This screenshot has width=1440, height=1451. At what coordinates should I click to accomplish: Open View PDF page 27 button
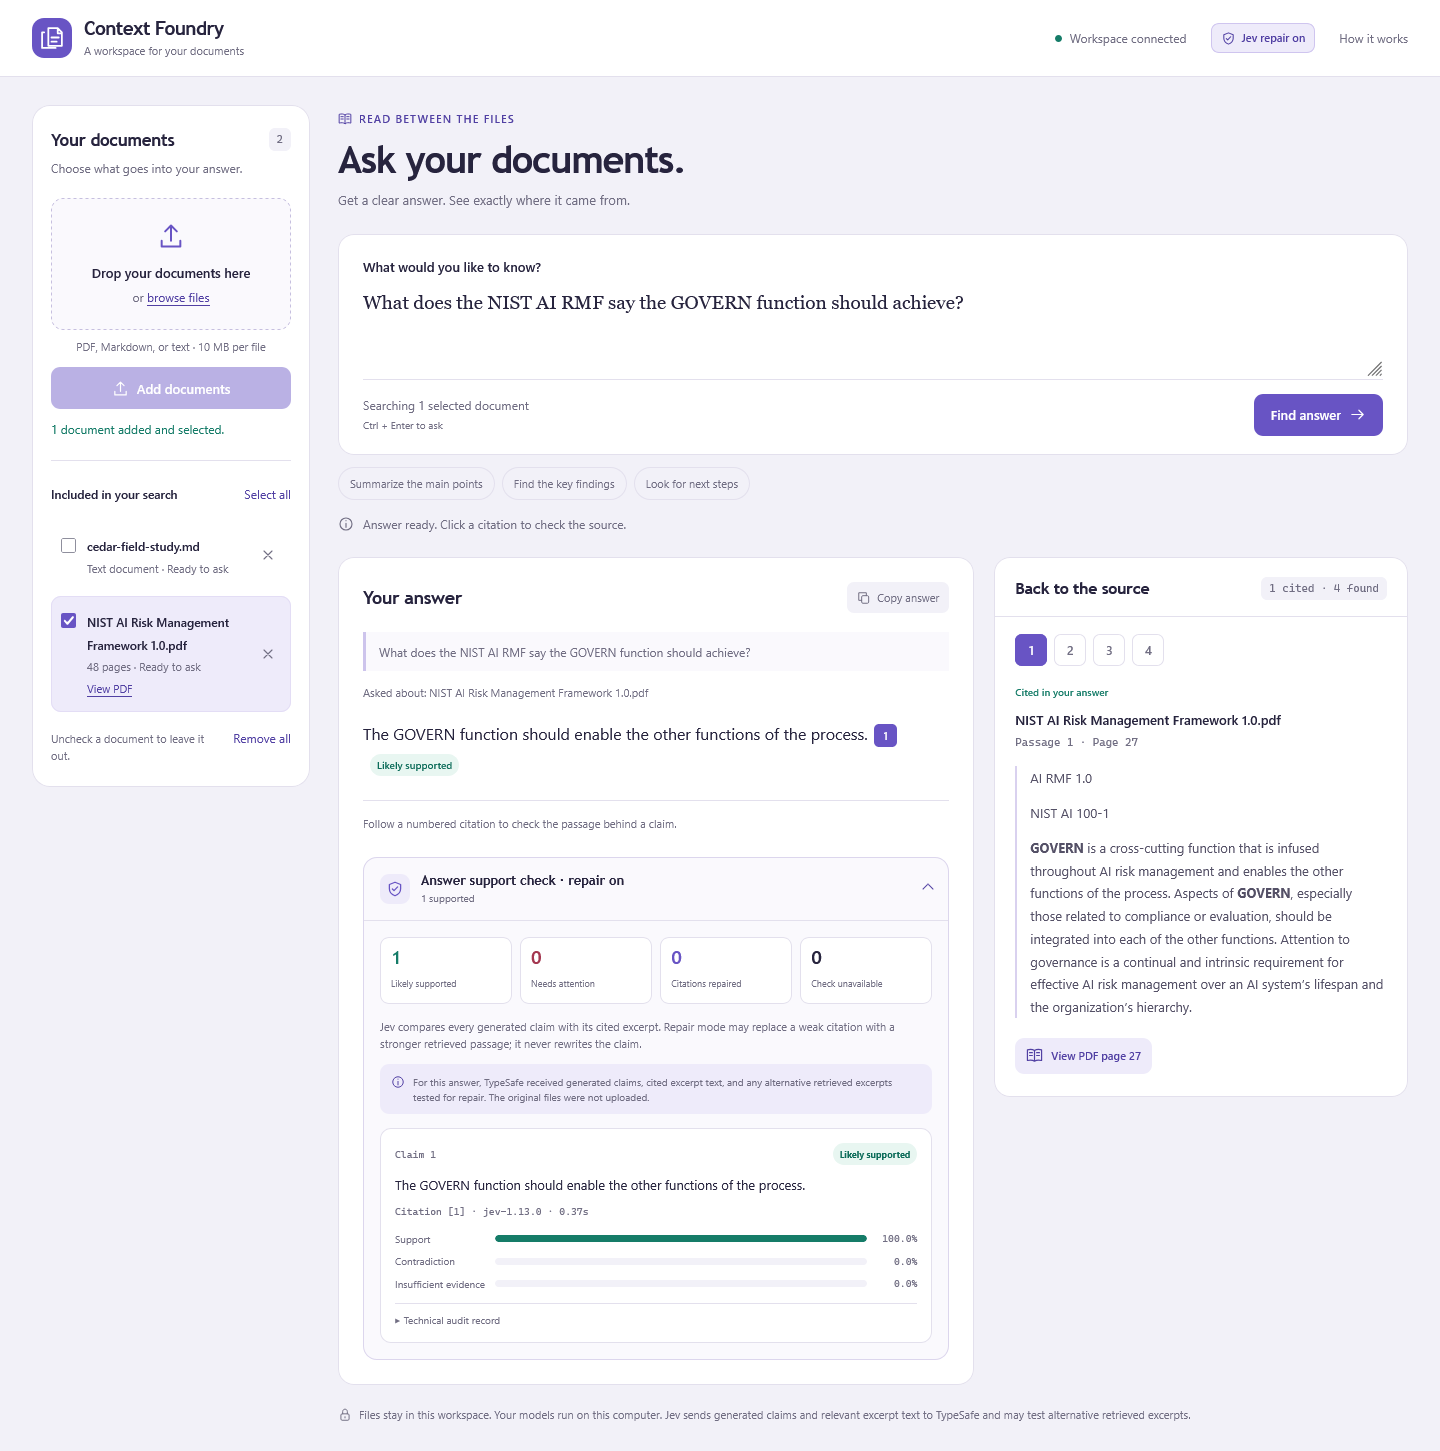point(1083,1056)
